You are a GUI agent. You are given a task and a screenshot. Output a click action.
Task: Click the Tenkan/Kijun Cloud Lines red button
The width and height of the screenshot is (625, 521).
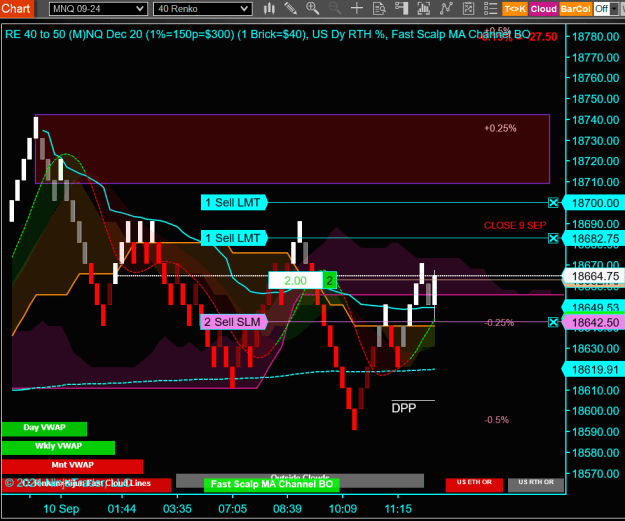click(x=86, y=485)
